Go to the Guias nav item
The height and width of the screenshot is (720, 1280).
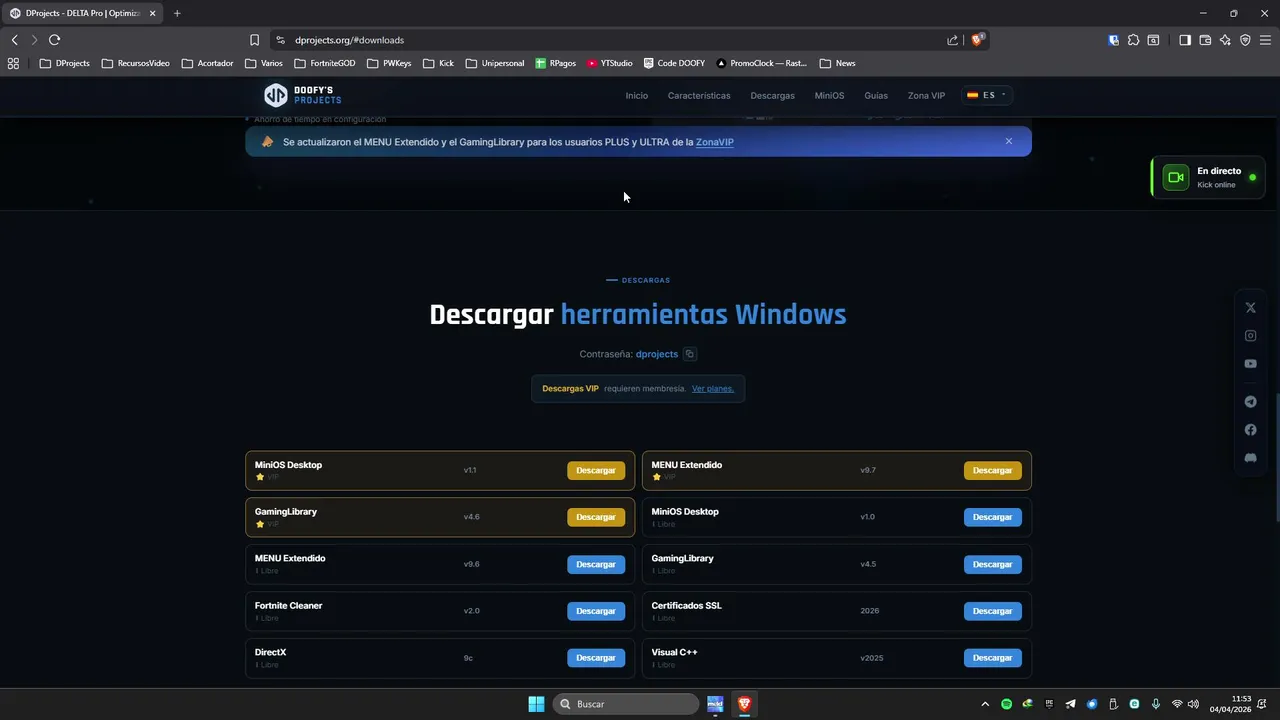[876, 95]
